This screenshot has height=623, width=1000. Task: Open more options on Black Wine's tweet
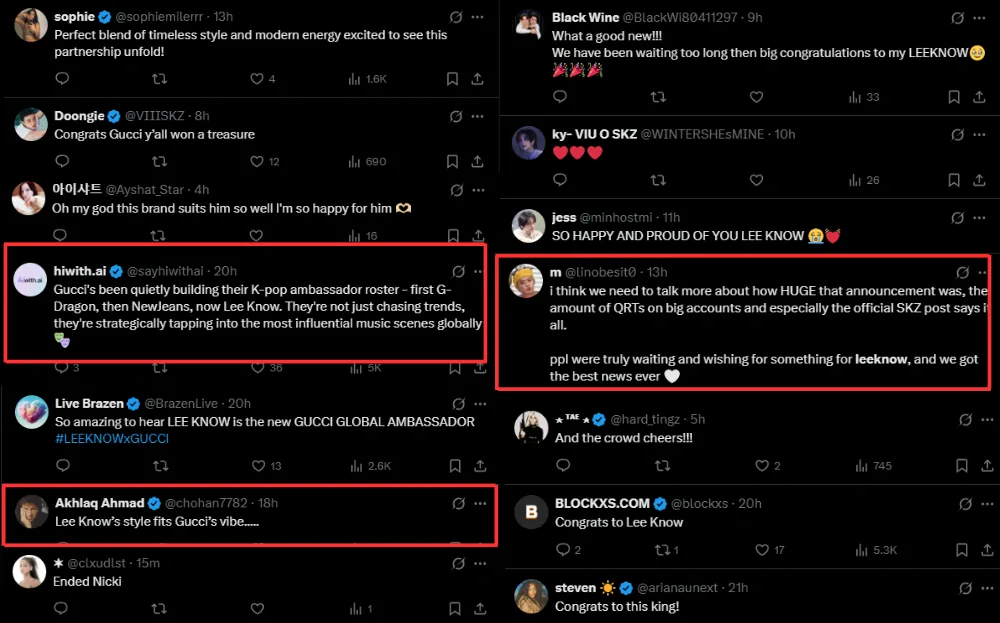[983, 17]
